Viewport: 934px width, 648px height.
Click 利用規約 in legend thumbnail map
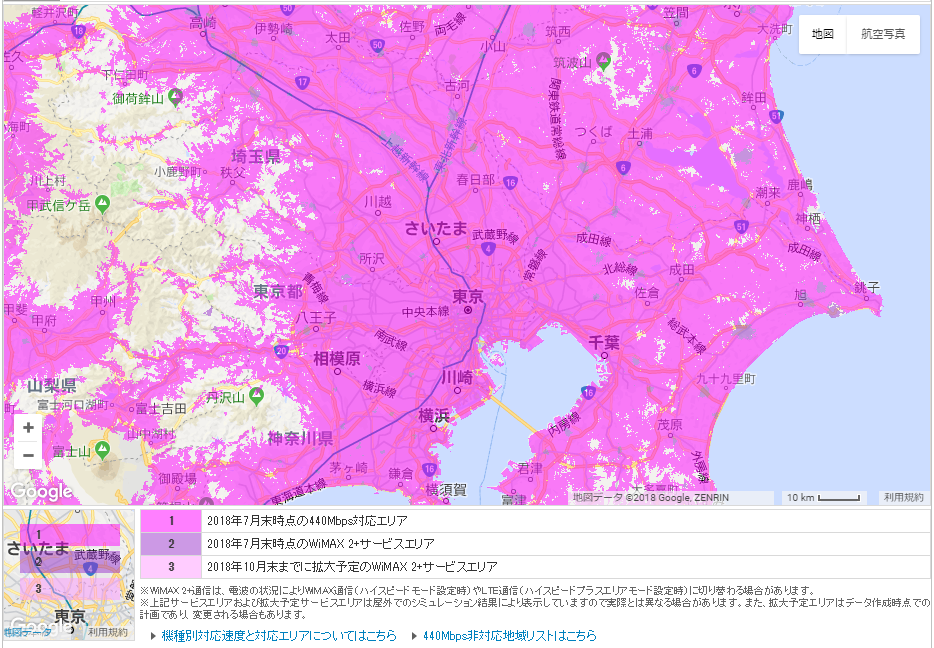coord(108,632)
